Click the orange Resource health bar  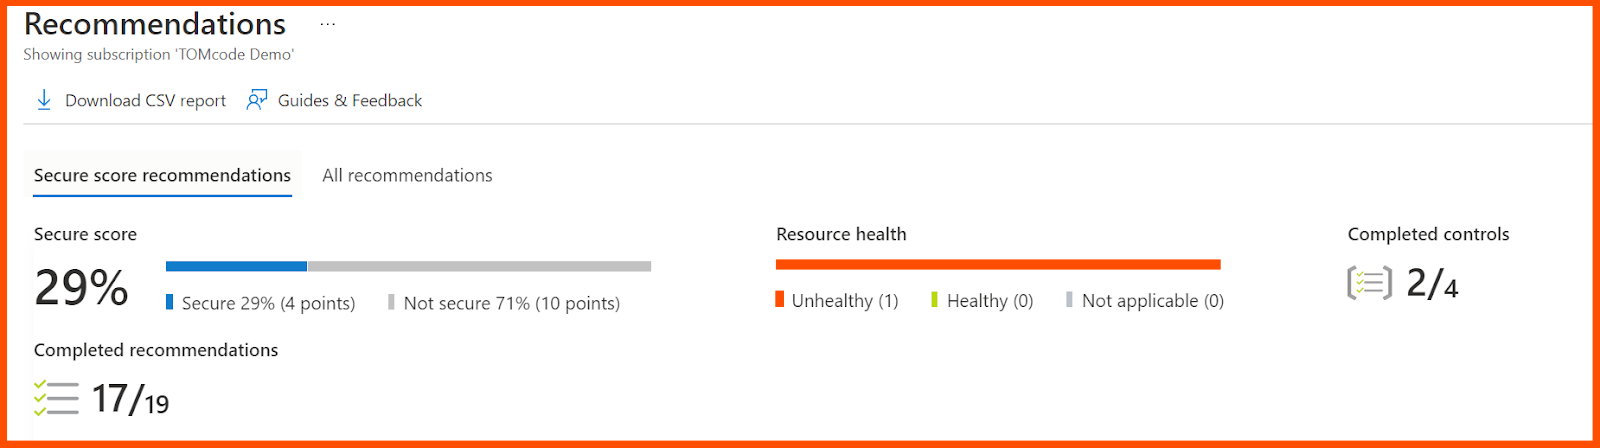[x=998, y=264]
